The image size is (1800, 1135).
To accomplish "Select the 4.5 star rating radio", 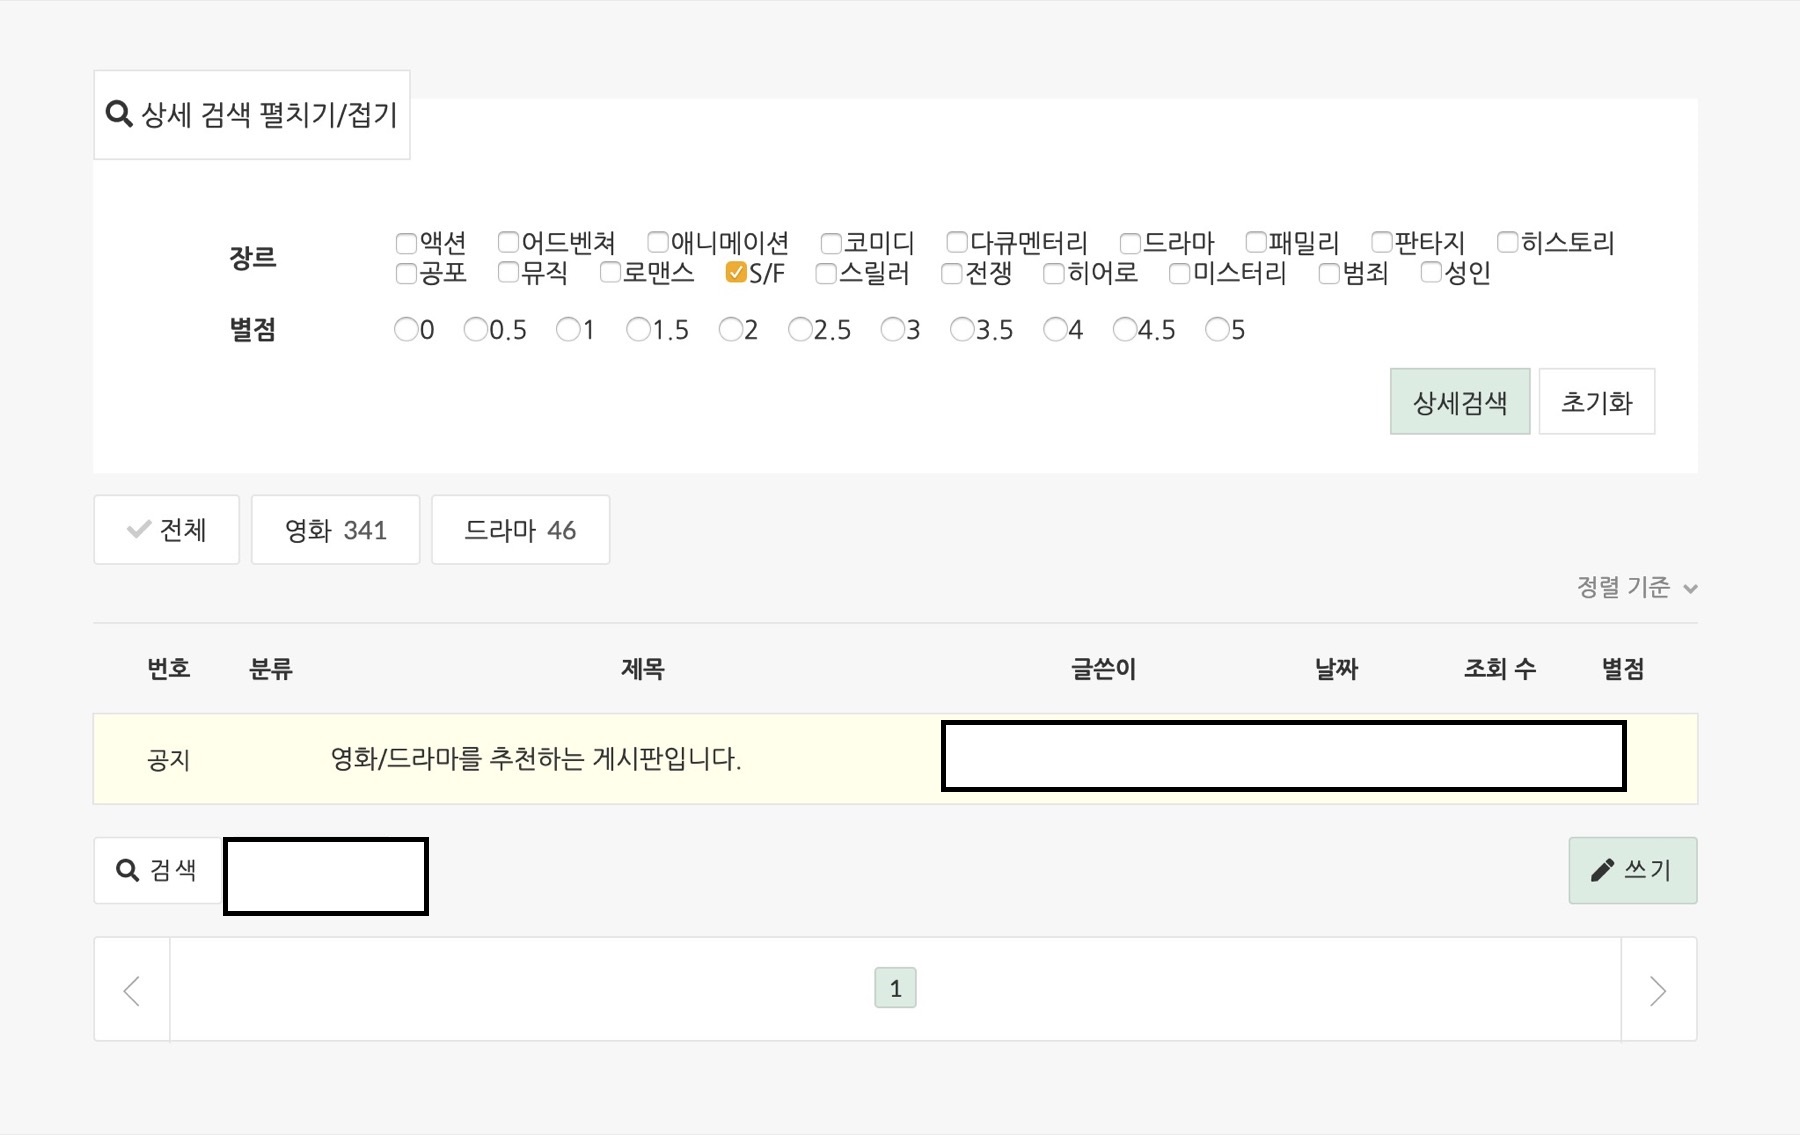I will [x=1124, y=330].
